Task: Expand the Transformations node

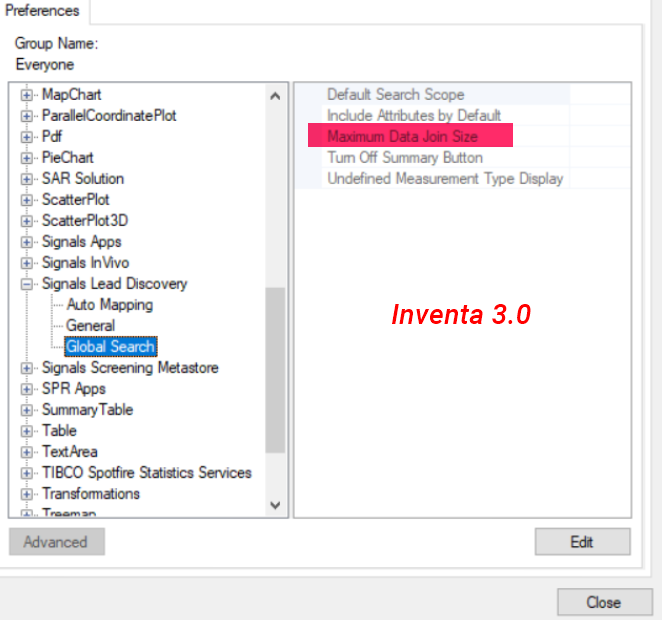Action: 26,494
